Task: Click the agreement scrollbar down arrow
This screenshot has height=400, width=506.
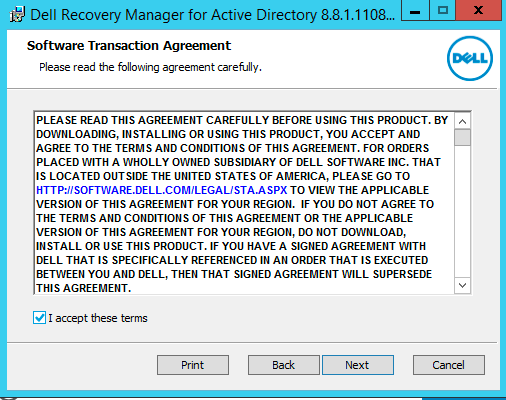Action: (462, 285)
